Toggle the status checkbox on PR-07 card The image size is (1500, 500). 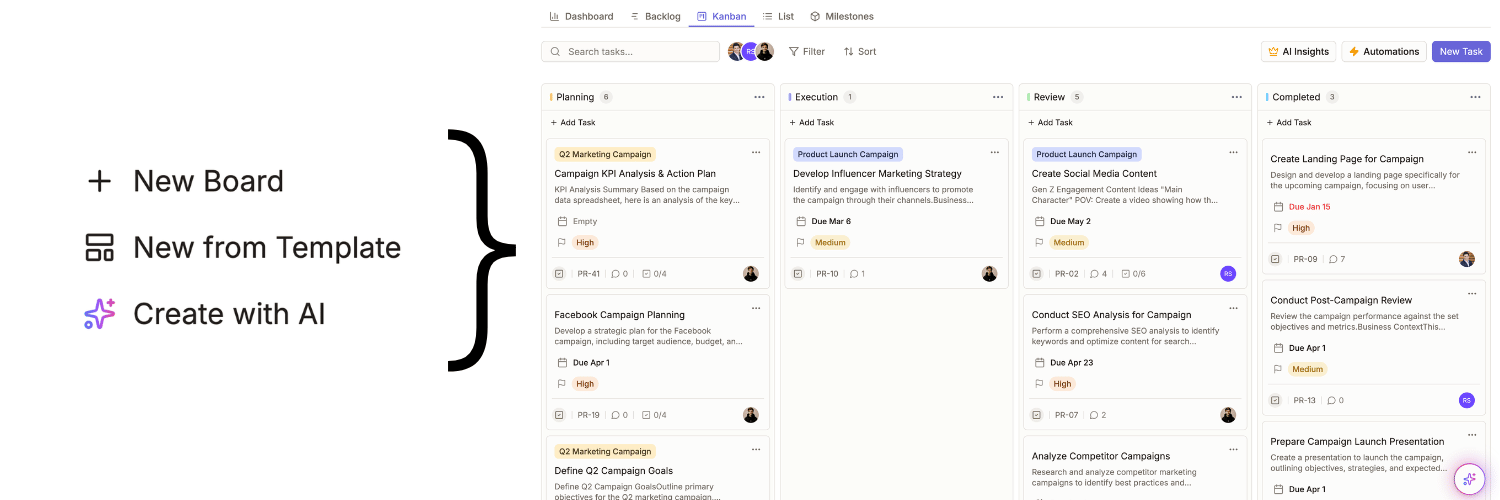[x=1037, y=415]
